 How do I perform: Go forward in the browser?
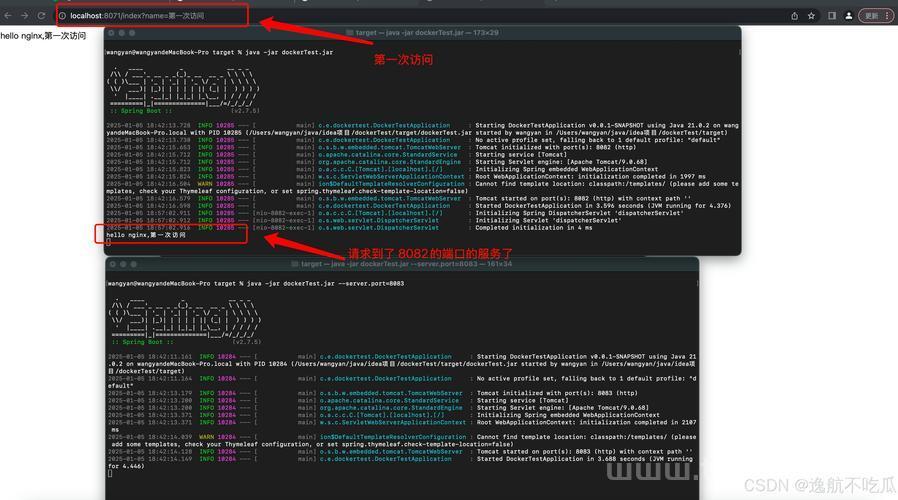point(25,15)
